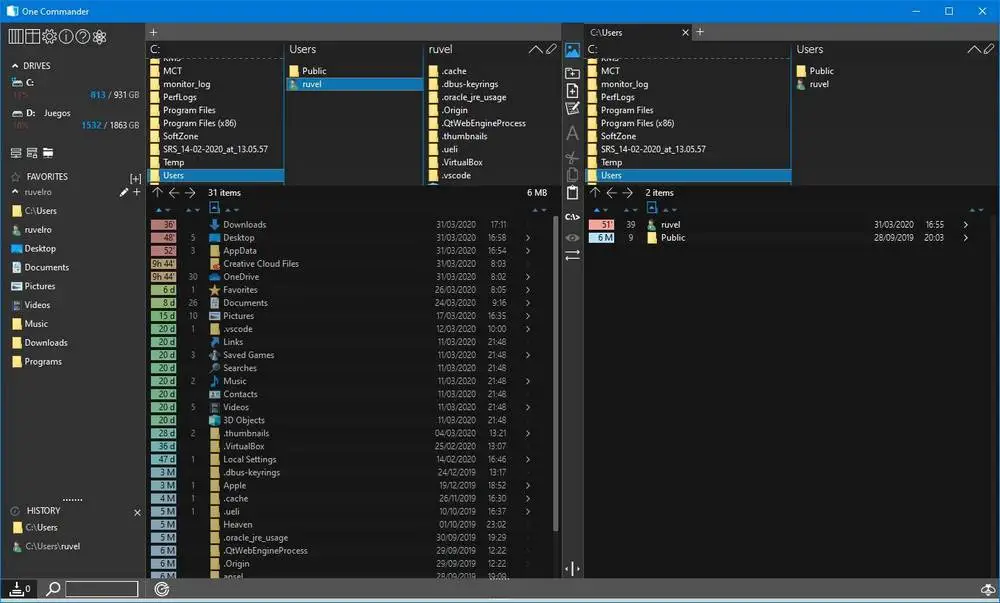Click the circular refresh icon in bottom bar
The image size is (1000, 603).
pyautogui.click(x=161, y=590)
